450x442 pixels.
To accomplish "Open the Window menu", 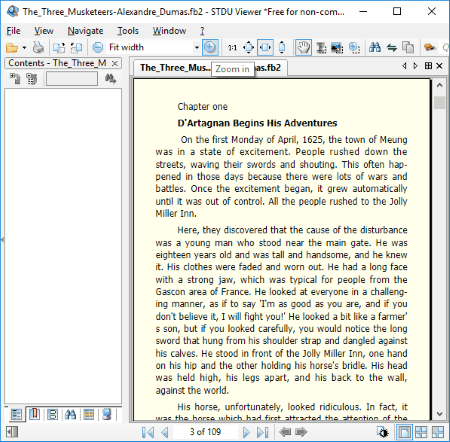I will click(169, 31).
